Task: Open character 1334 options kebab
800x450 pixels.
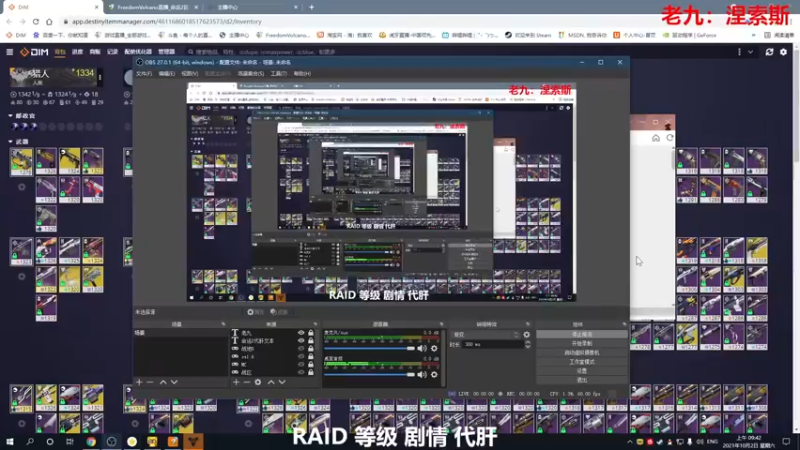Action: click(x=100, y=77)
